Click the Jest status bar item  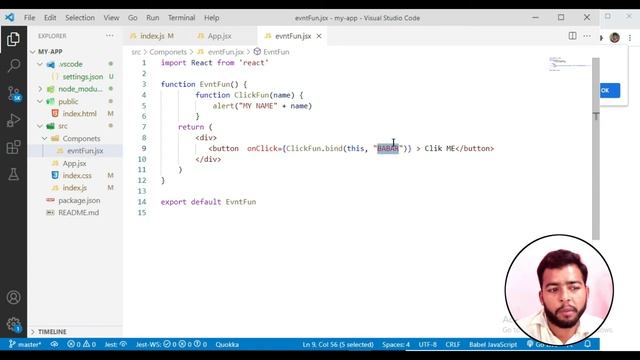(116, 344)
